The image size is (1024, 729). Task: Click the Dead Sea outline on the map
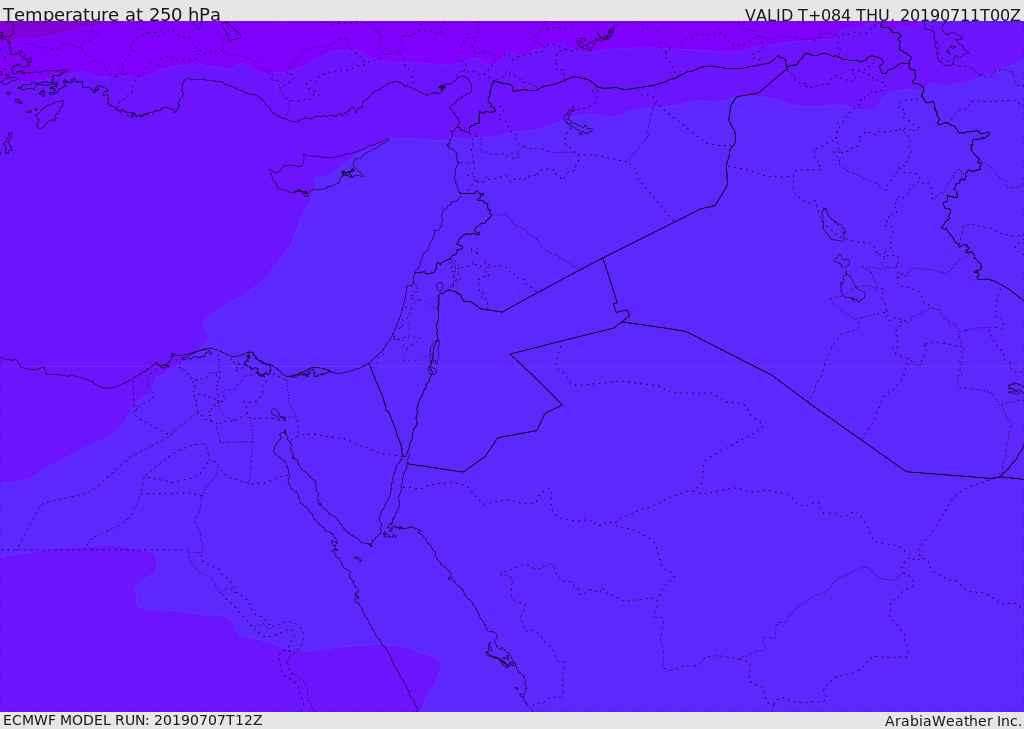pos(433,357)
